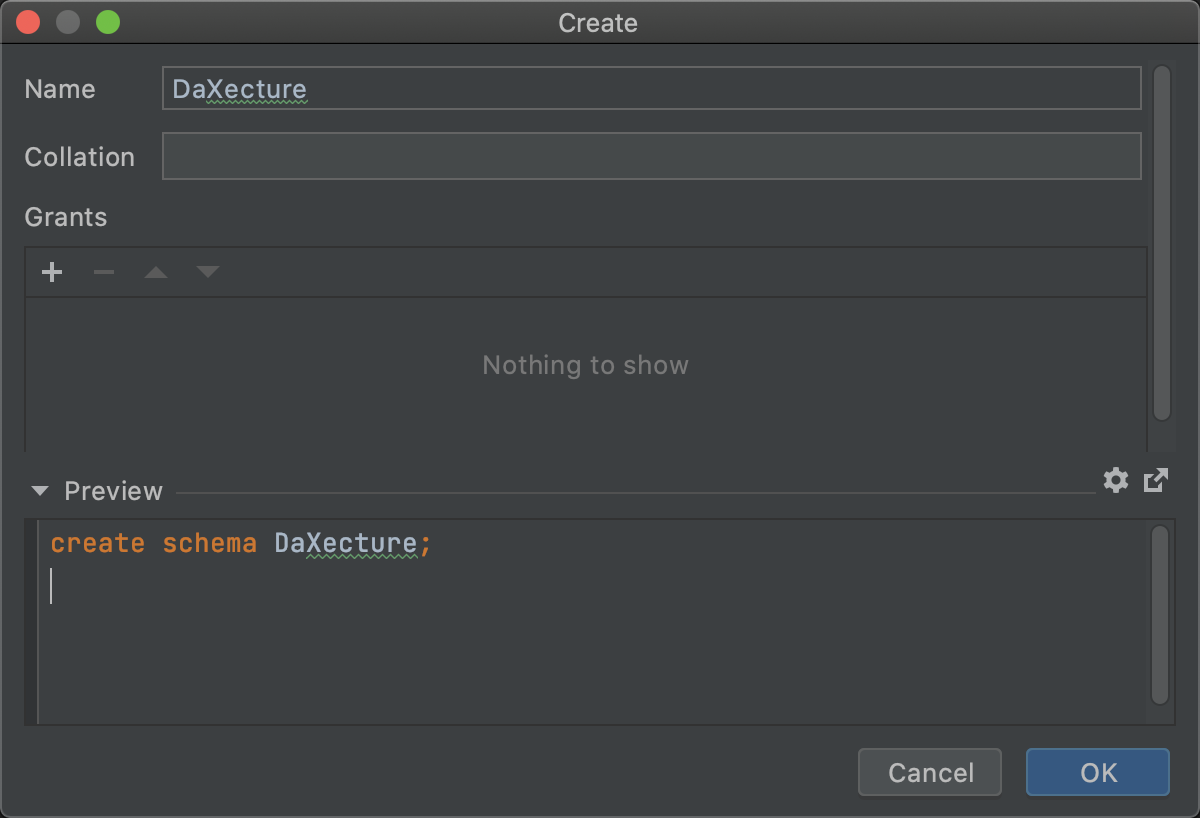Confirm schema creation with OK
The width and height of the screenshot is (1200, 818).
(x=1098, y=772)
